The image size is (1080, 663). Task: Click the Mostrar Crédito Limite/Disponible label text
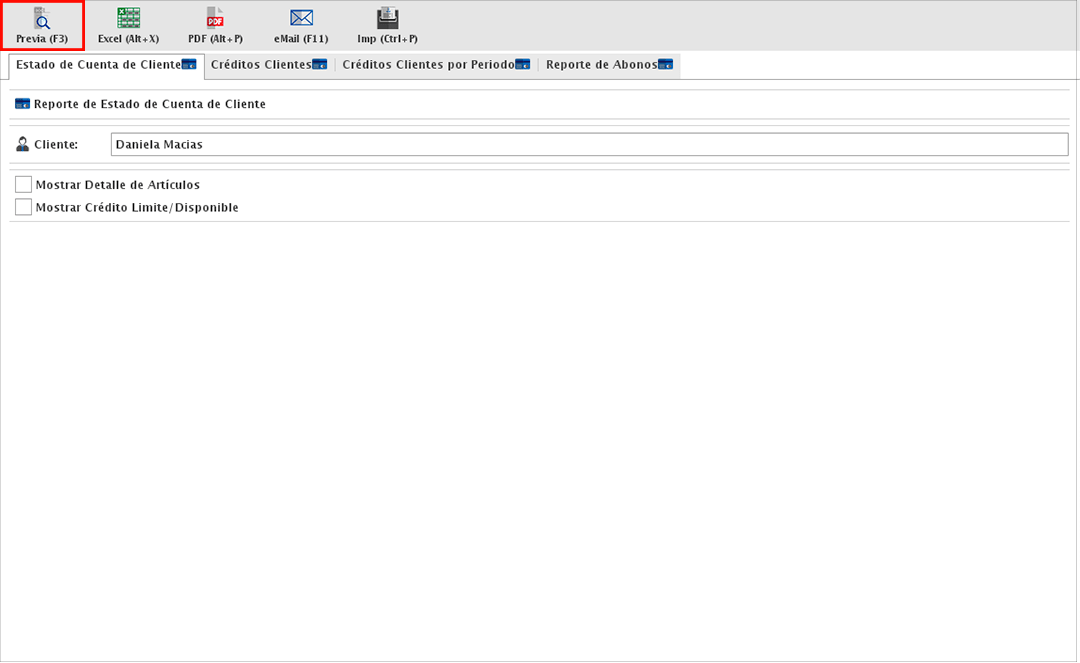(137, 208)
